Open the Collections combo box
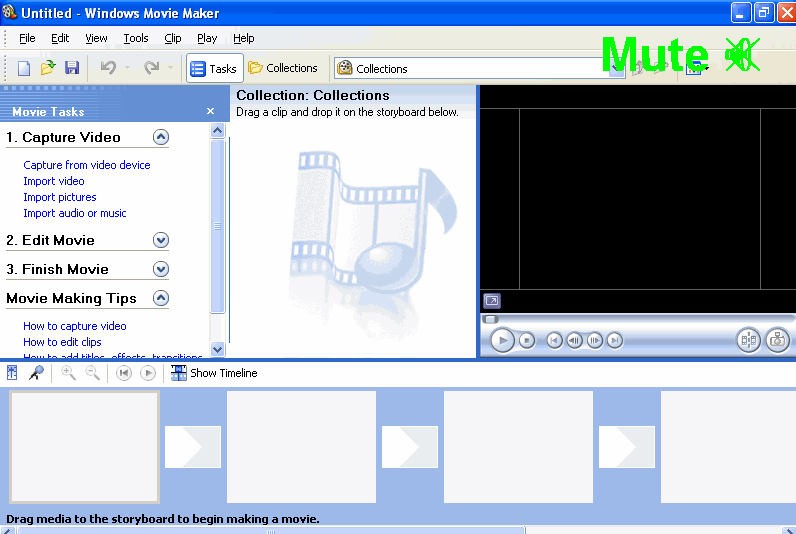 pyautogui.click(x=479, y=68)
